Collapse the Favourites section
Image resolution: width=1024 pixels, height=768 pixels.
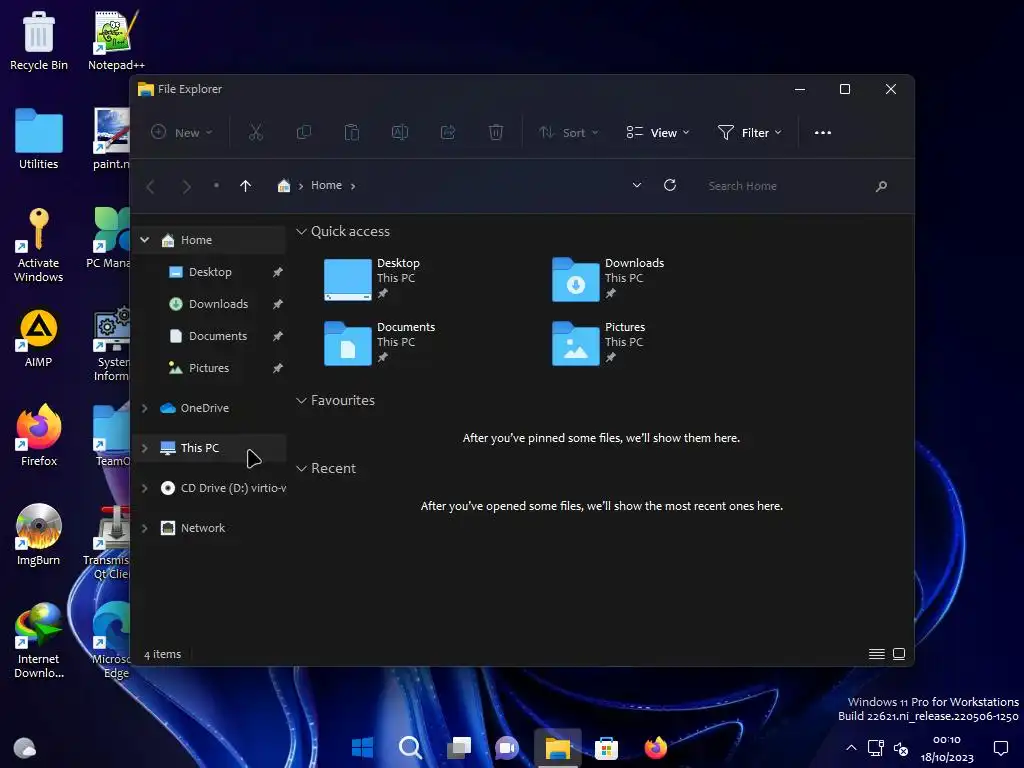pos(301,400)
